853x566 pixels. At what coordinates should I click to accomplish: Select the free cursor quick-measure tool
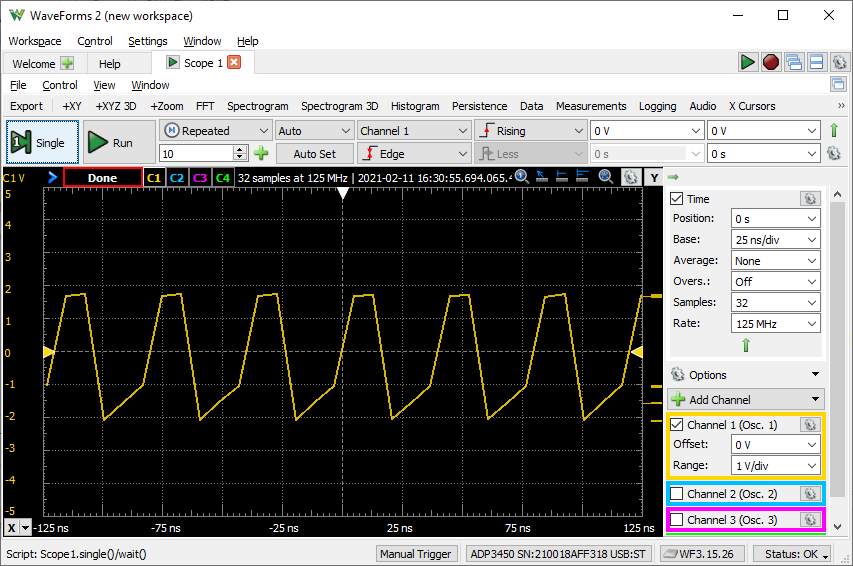coord(542,176)
